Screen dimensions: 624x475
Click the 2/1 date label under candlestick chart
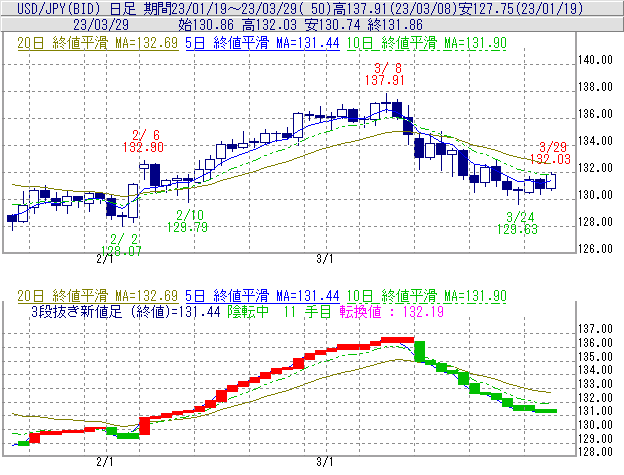(x=105, y=259)
